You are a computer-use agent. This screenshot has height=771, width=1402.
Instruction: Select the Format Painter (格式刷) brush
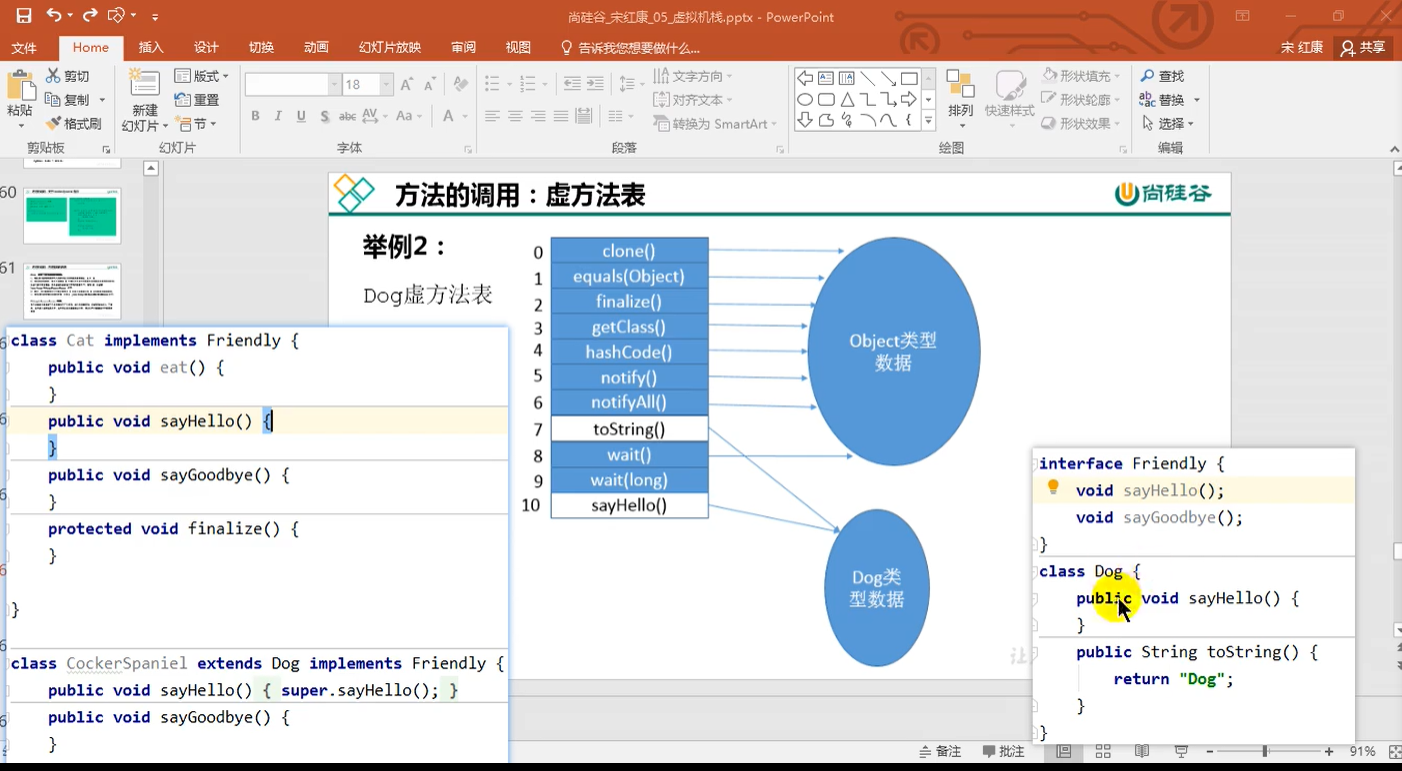click(x=53, y=124)
